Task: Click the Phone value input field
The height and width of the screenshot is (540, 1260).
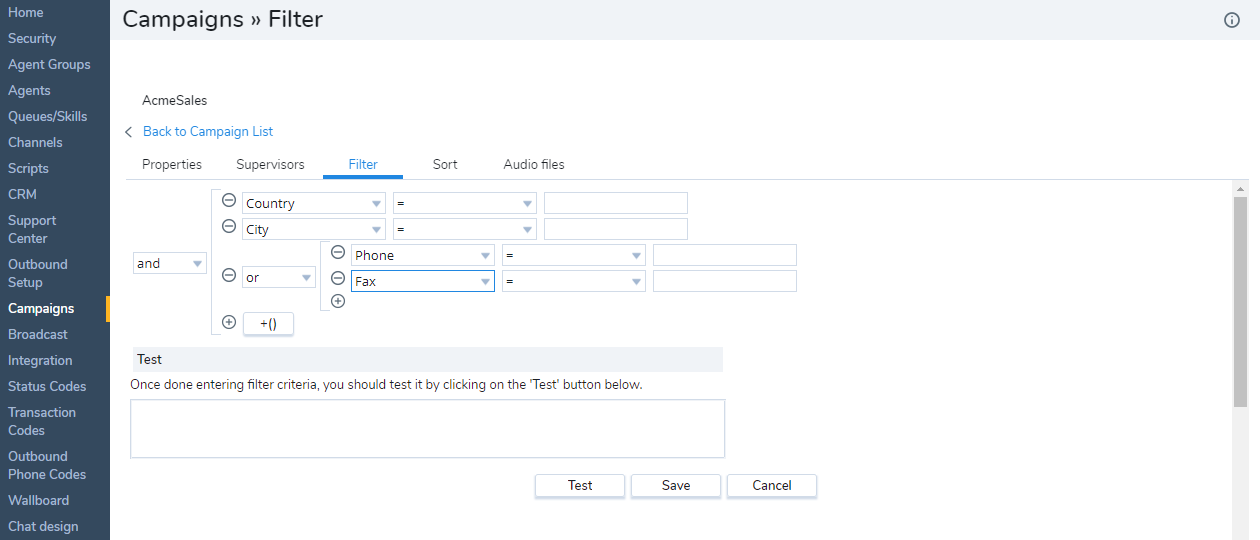Action: 725,255
